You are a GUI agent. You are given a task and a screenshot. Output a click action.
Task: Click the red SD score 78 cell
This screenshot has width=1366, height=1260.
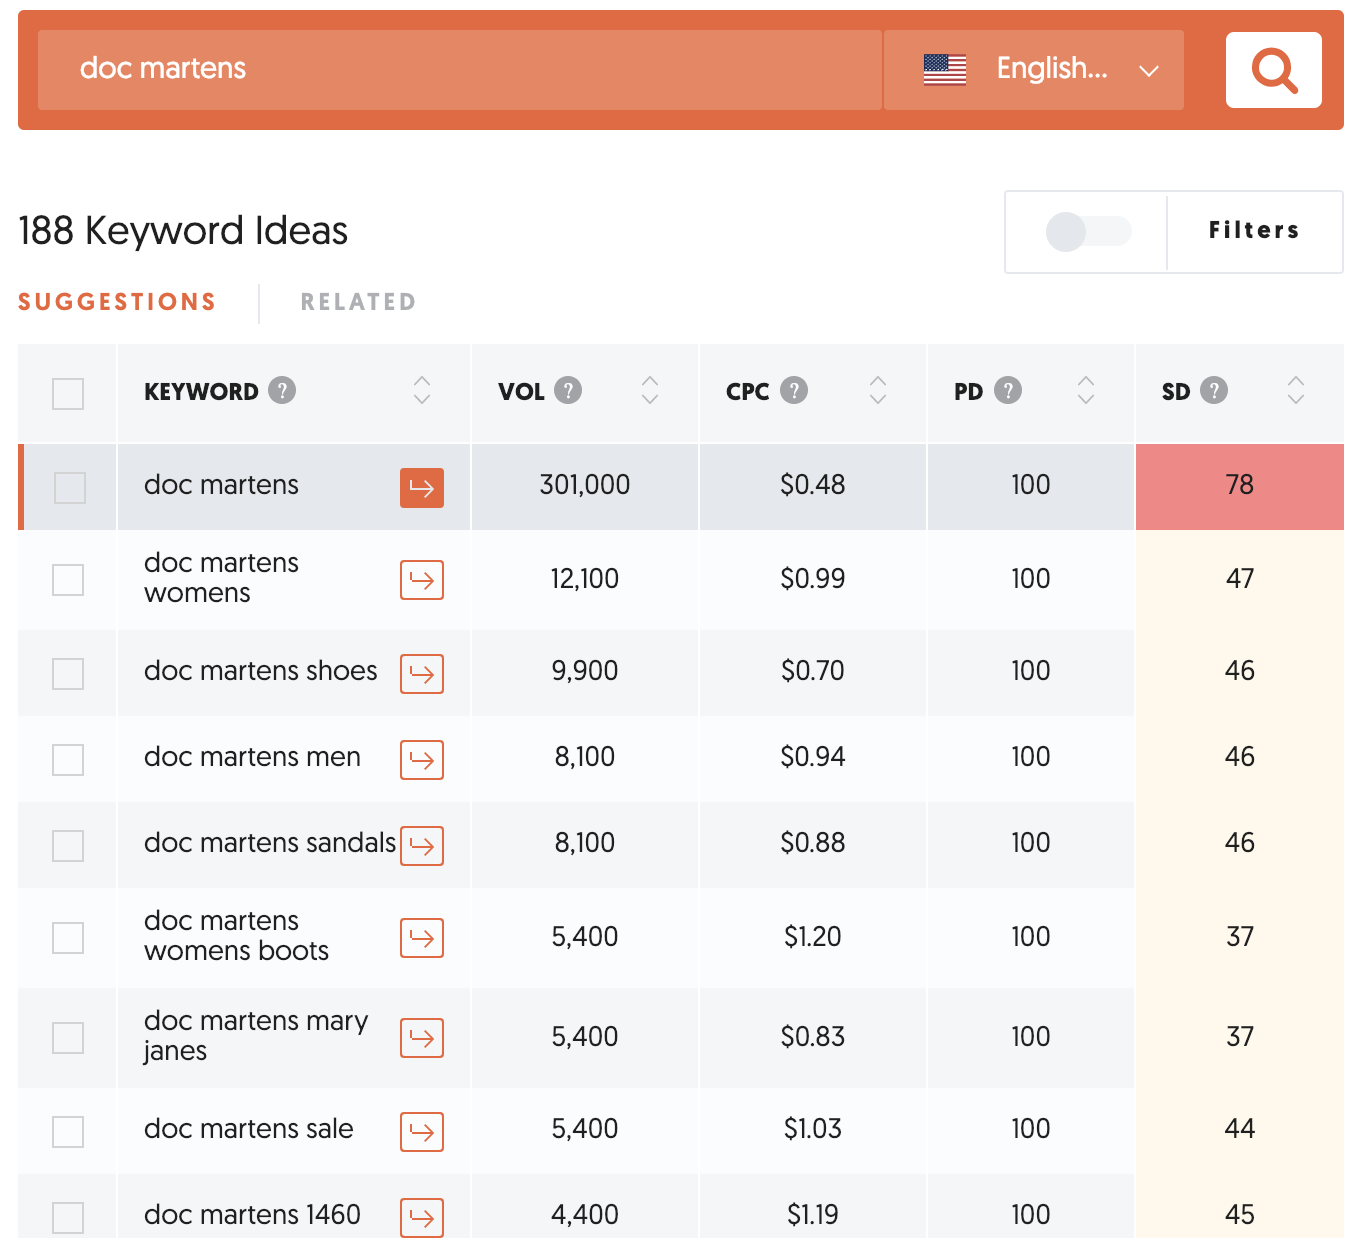(x=1240, y=485)
